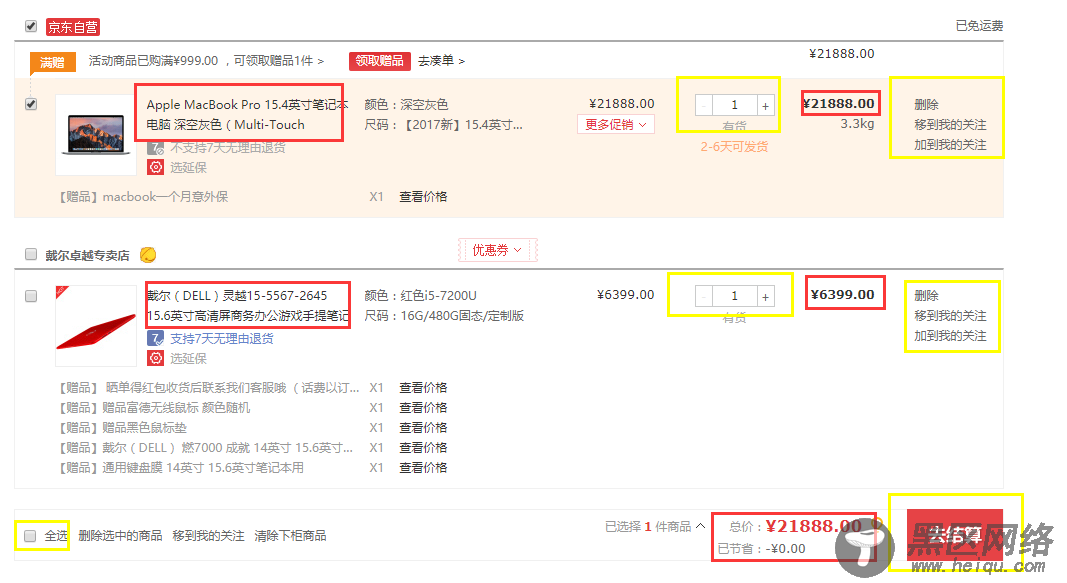Click the 满赠 promotion tag

point(52,63)
